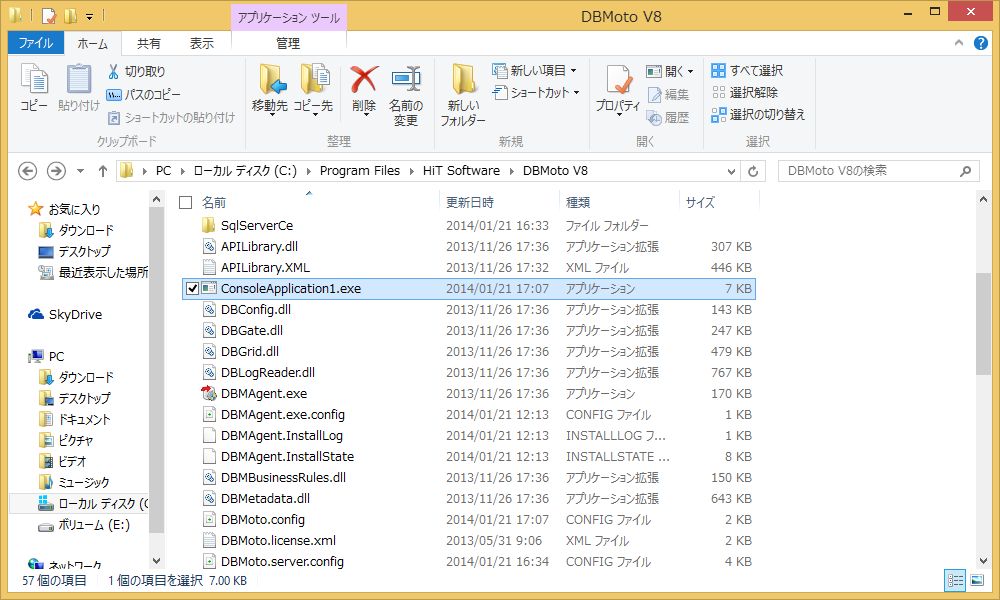1000x600 pixels.
Task: Open the Shortcut (ショートカット) dropdown
Action: [x=536, y=92]
